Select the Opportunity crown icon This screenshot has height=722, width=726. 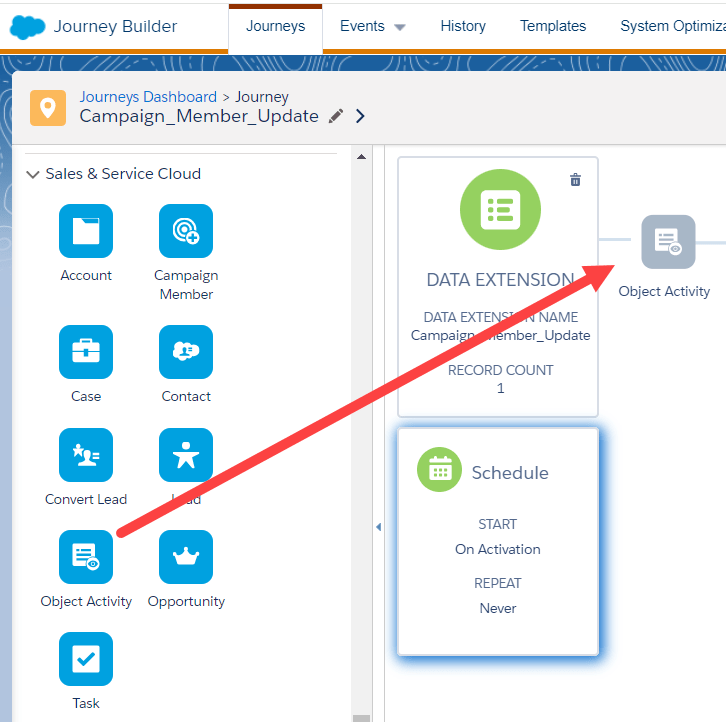click(186, 557)
